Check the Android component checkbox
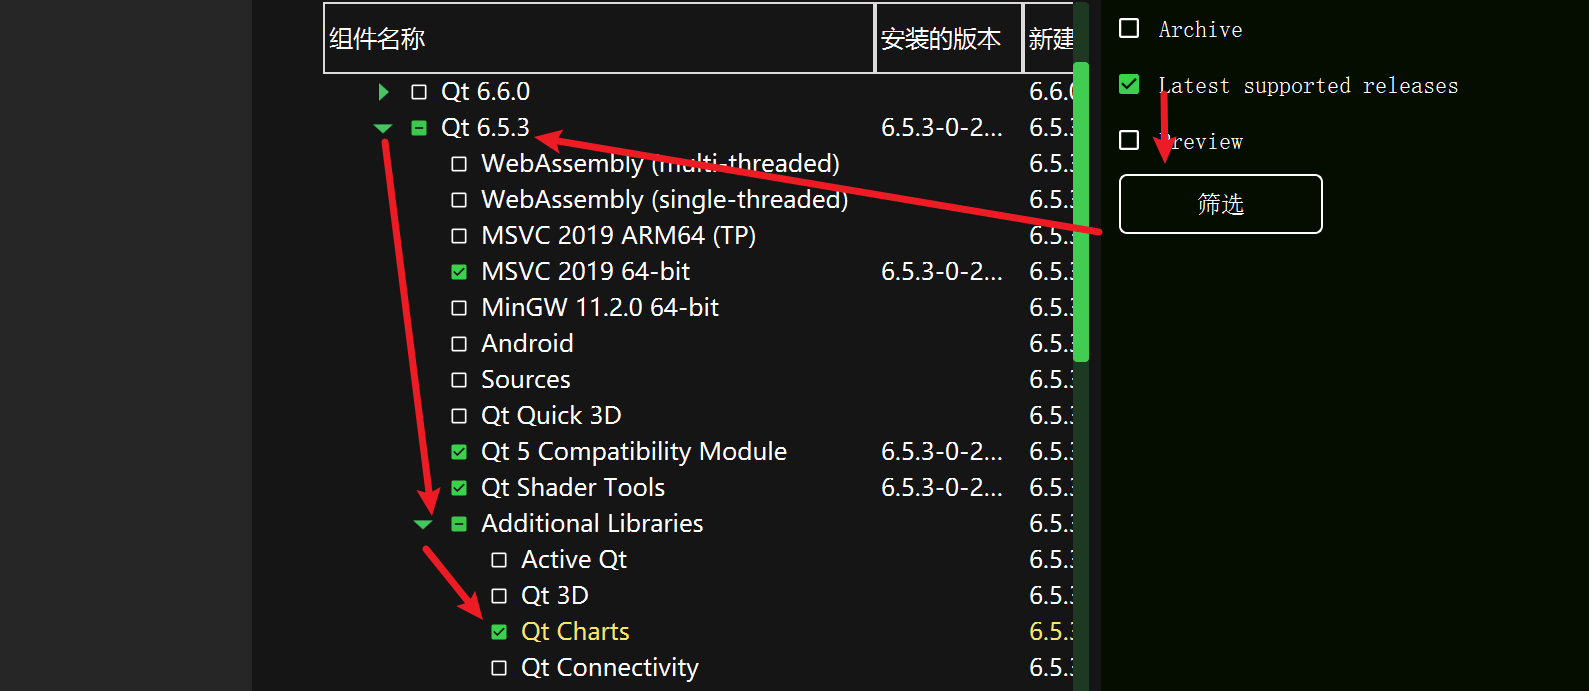 click(x=459, y=344)
